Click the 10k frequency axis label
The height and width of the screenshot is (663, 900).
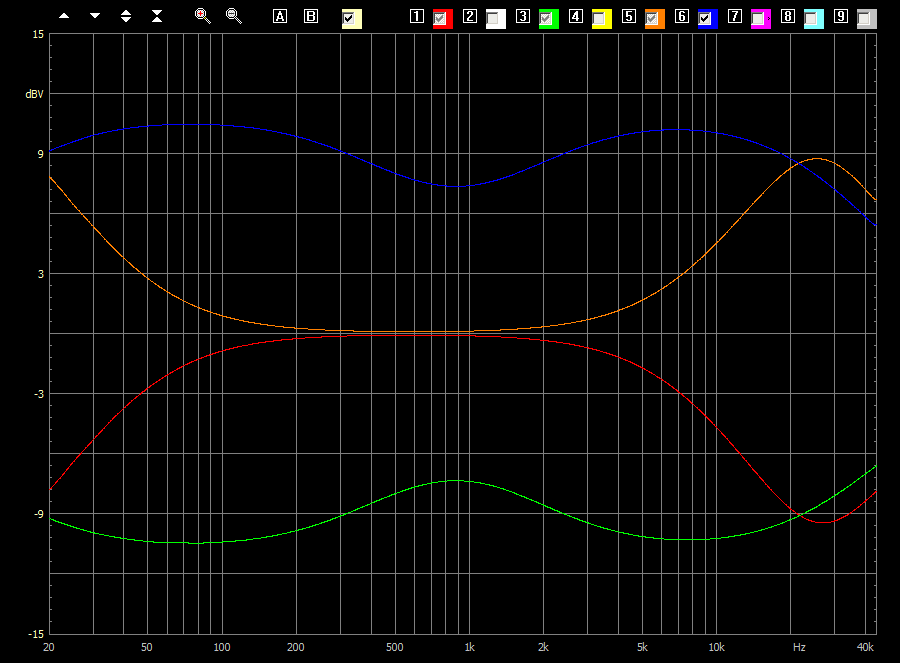(716, 647)
